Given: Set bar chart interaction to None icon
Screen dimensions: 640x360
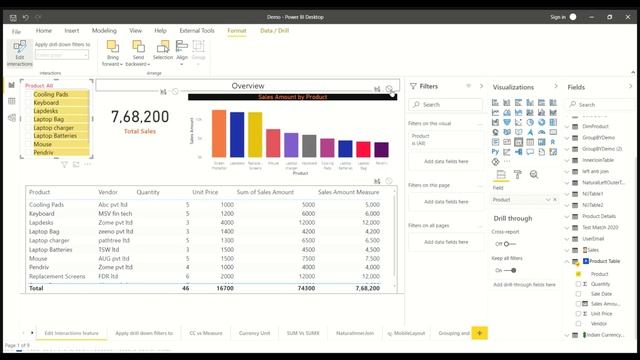Looking at the screenshot, I should coord(389,89).
